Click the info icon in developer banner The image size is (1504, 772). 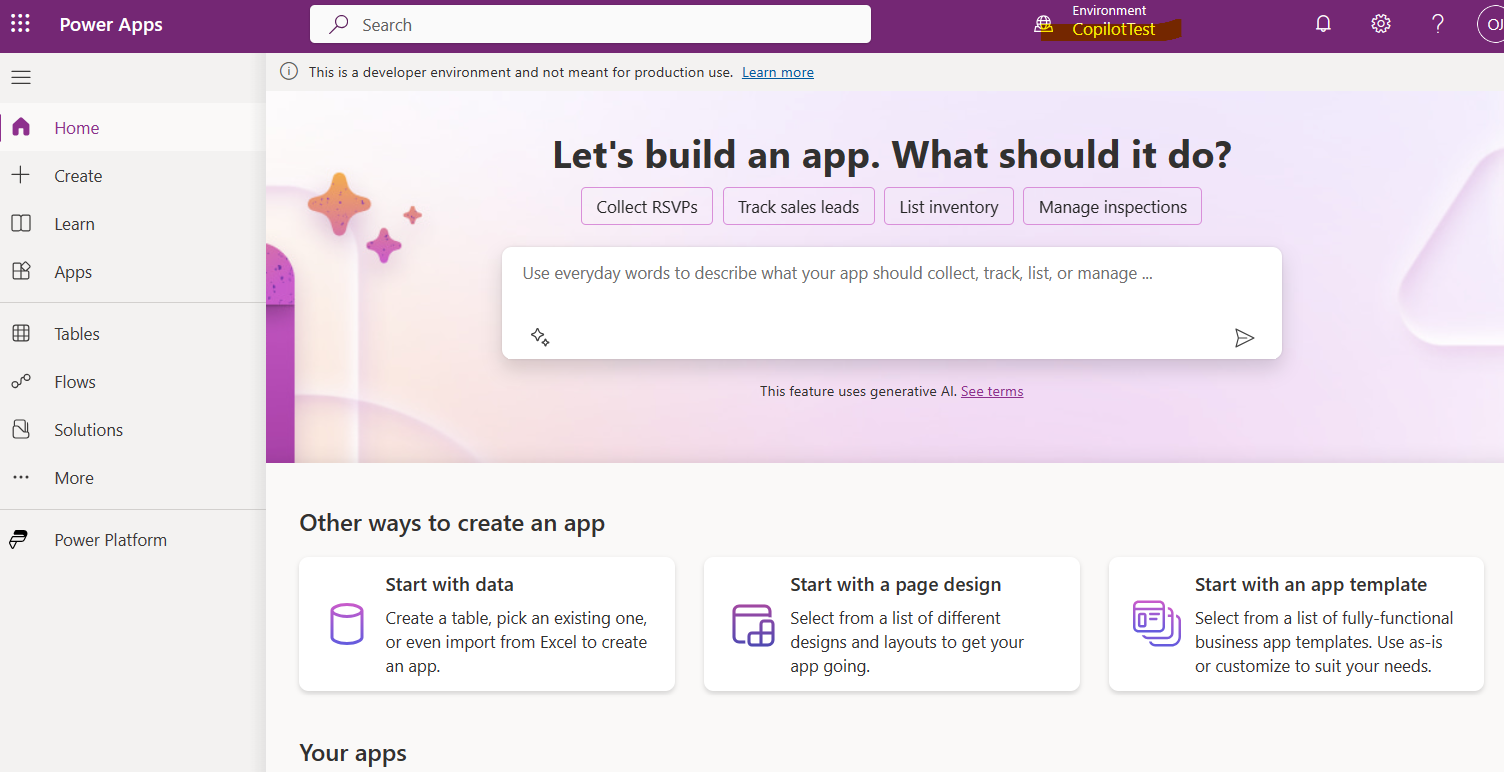coord(289,71)
